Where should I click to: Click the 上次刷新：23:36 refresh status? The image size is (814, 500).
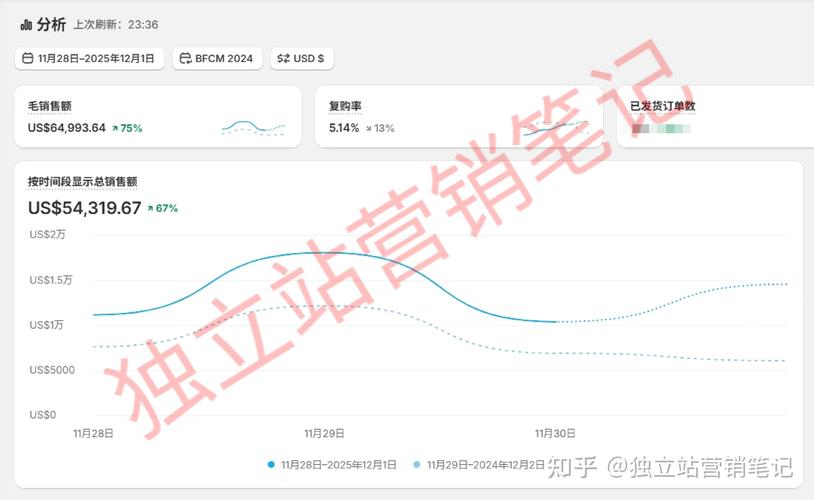116,24
